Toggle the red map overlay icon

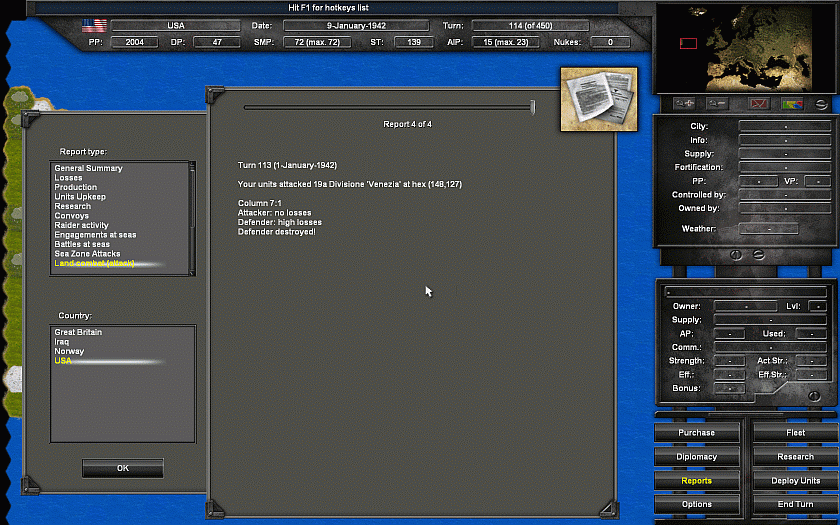(759, 104)
